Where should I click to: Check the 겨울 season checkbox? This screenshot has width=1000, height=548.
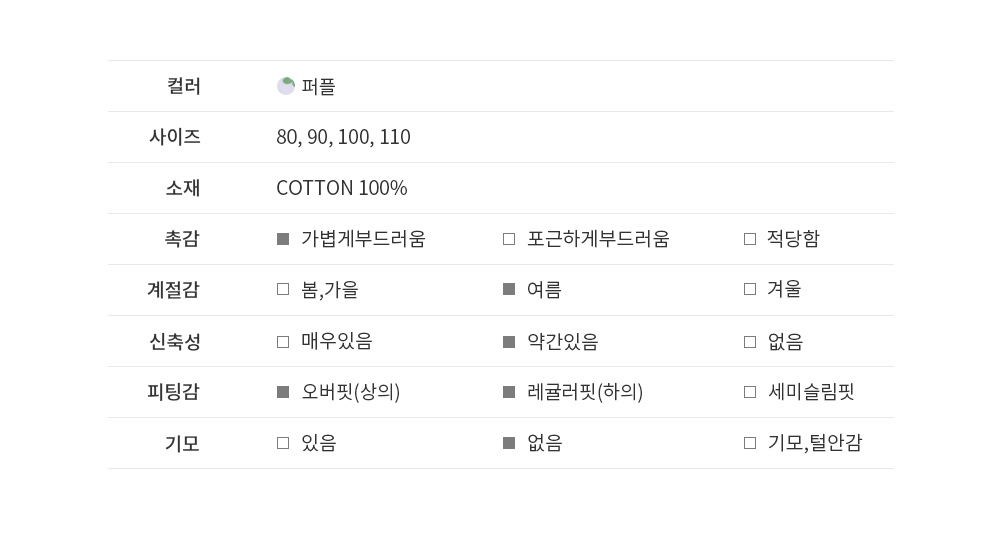click(750, 289)
